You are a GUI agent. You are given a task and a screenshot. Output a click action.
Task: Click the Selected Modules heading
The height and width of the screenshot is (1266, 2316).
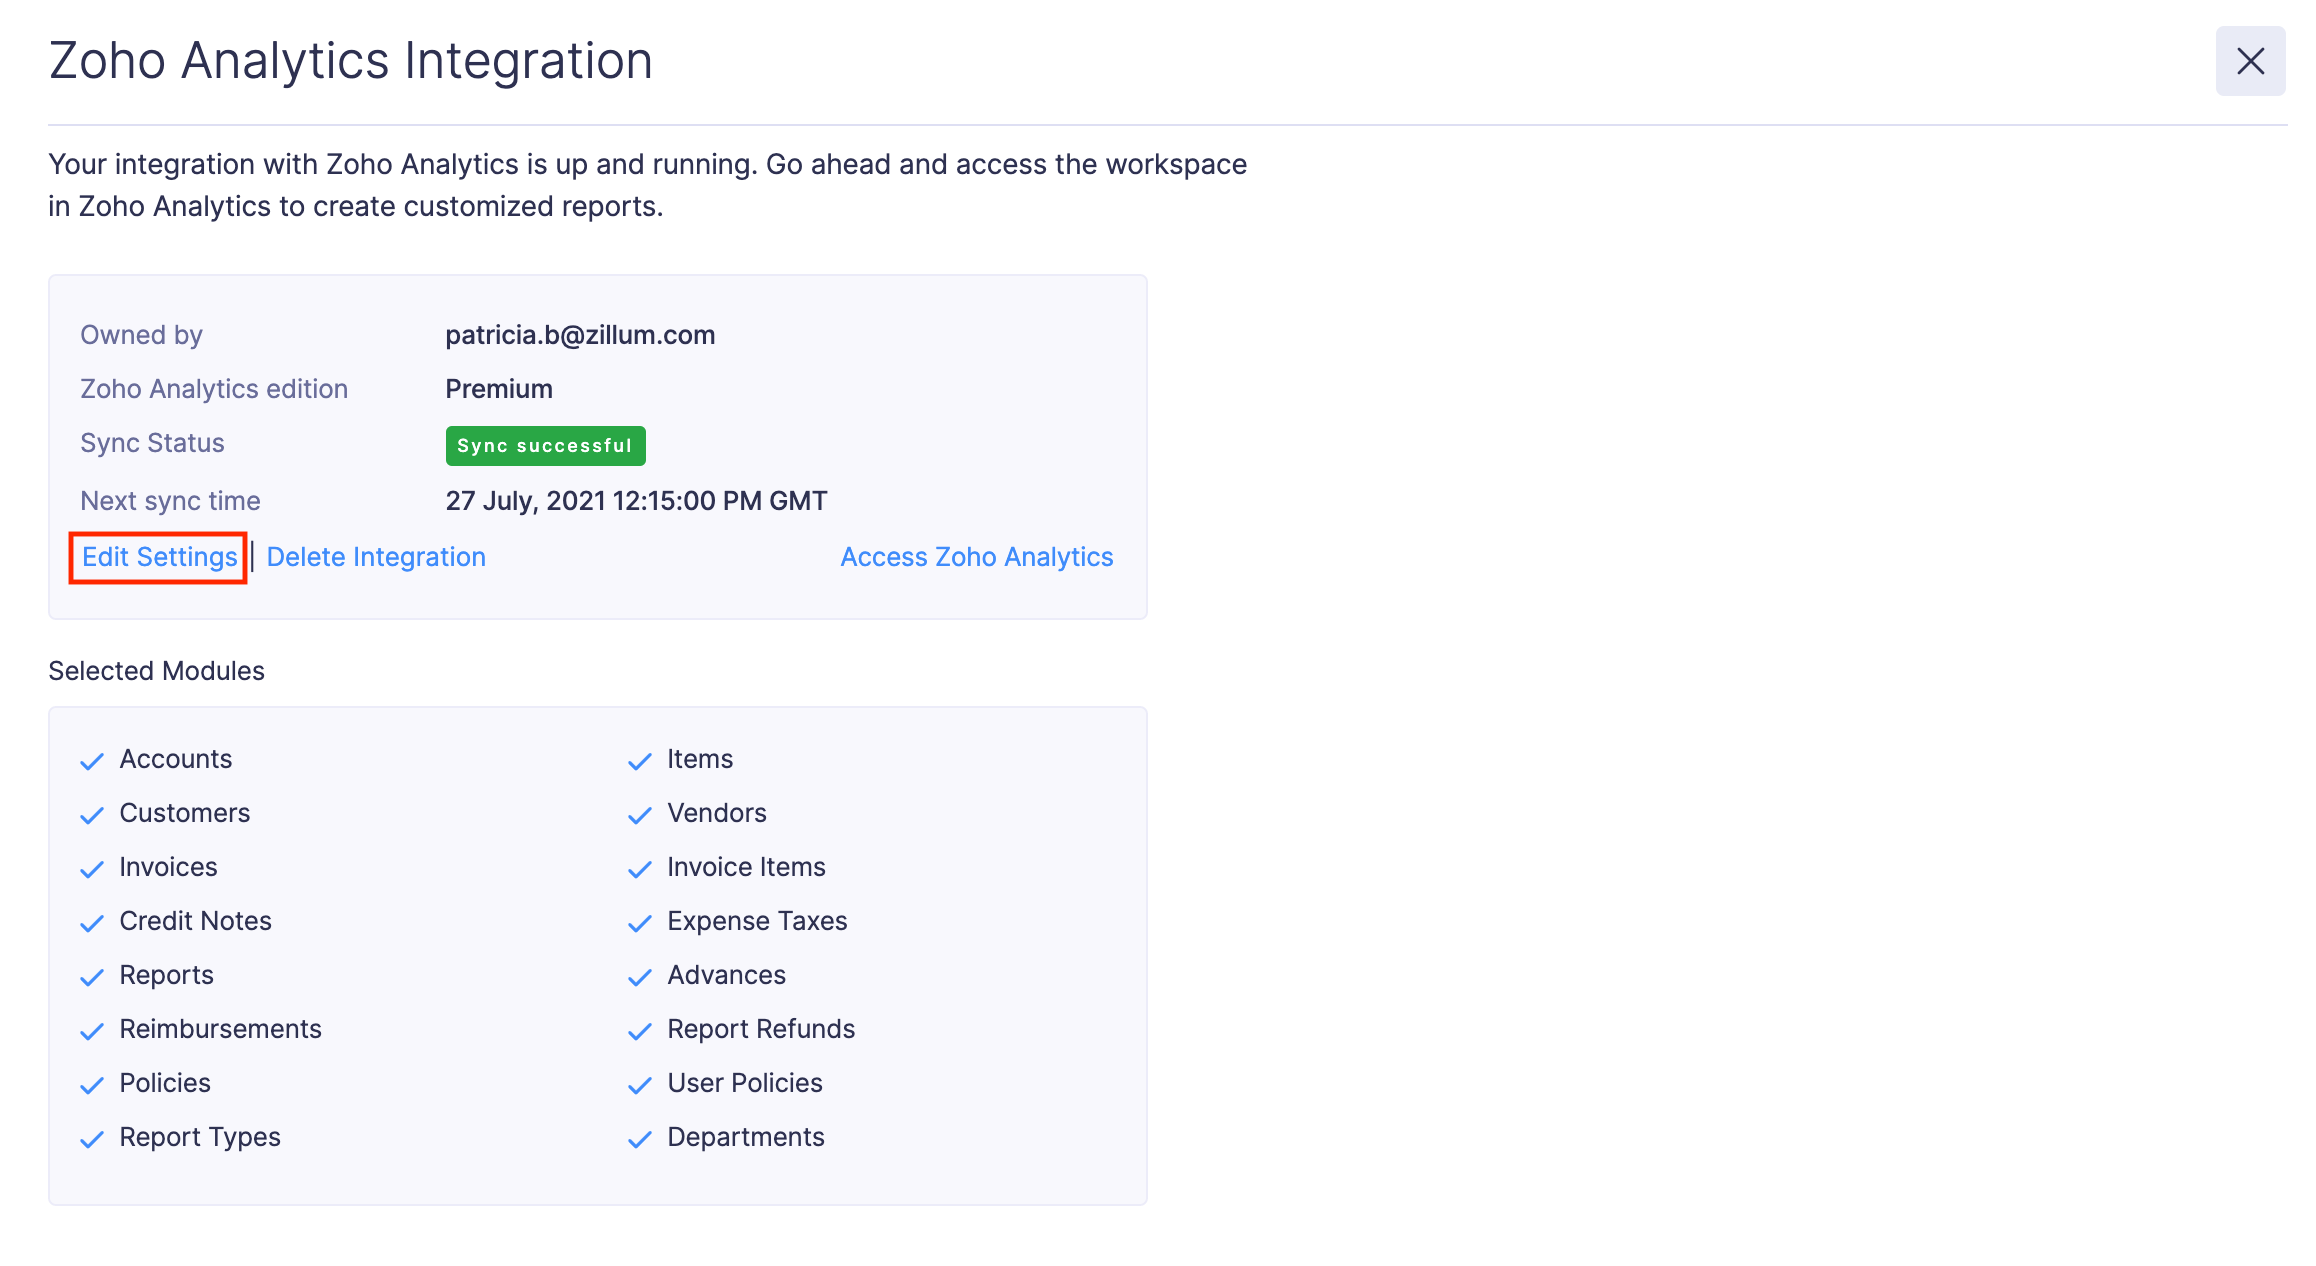(x=156, y=671)
